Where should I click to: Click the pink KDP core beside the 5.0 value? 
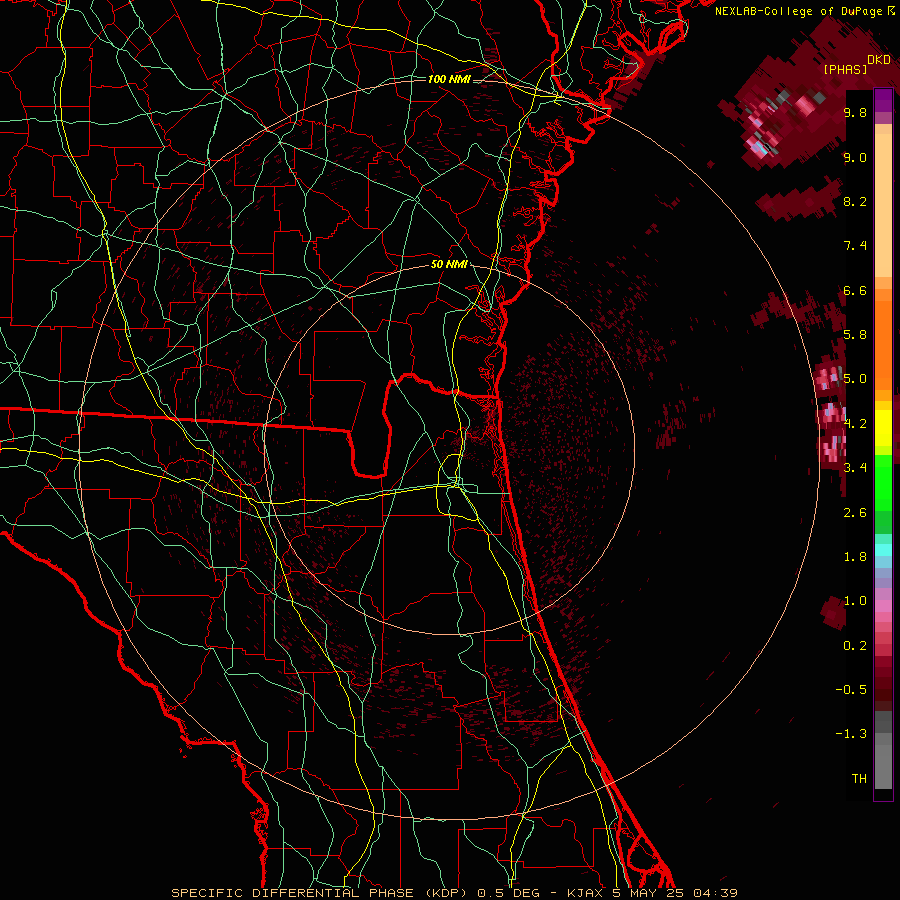pyautogui.click(x=829, y=379)
